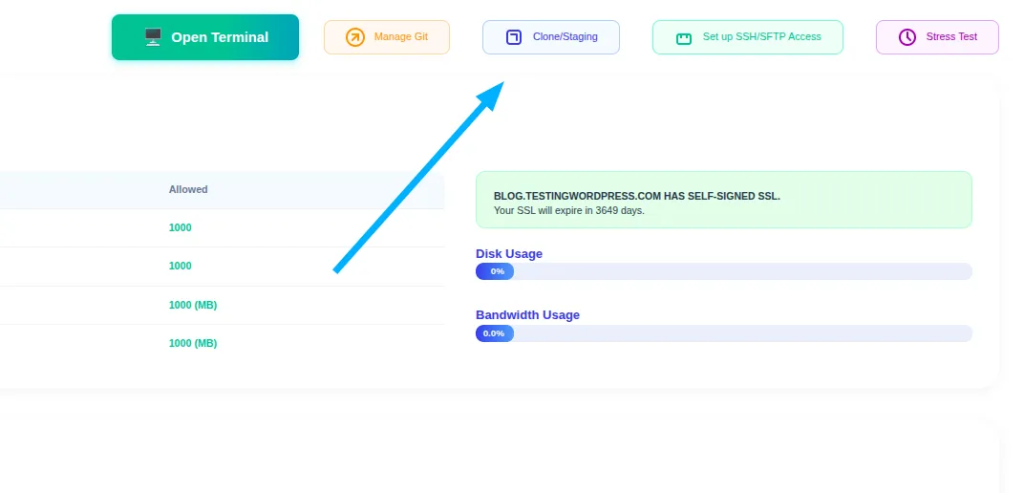Select the second 1000 value without MB
Viewport: 1024px width, 493px height.
(x=180, y=266)
